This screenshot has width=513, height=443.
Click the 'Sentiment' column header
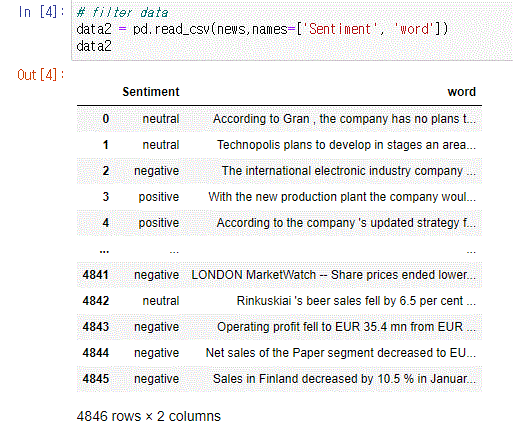pos(151,92)
